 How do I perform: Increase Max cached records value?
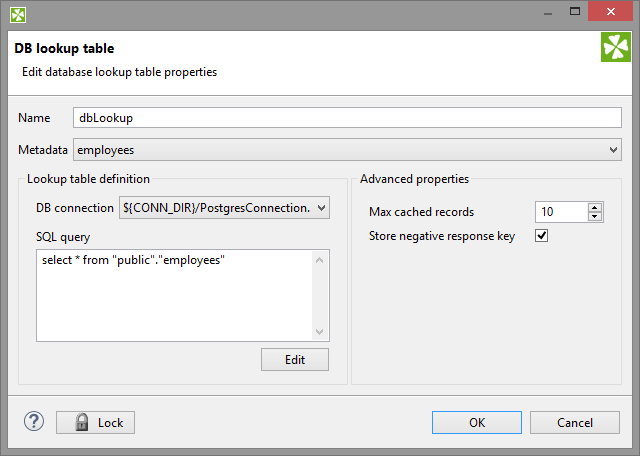tap(595, 207)
